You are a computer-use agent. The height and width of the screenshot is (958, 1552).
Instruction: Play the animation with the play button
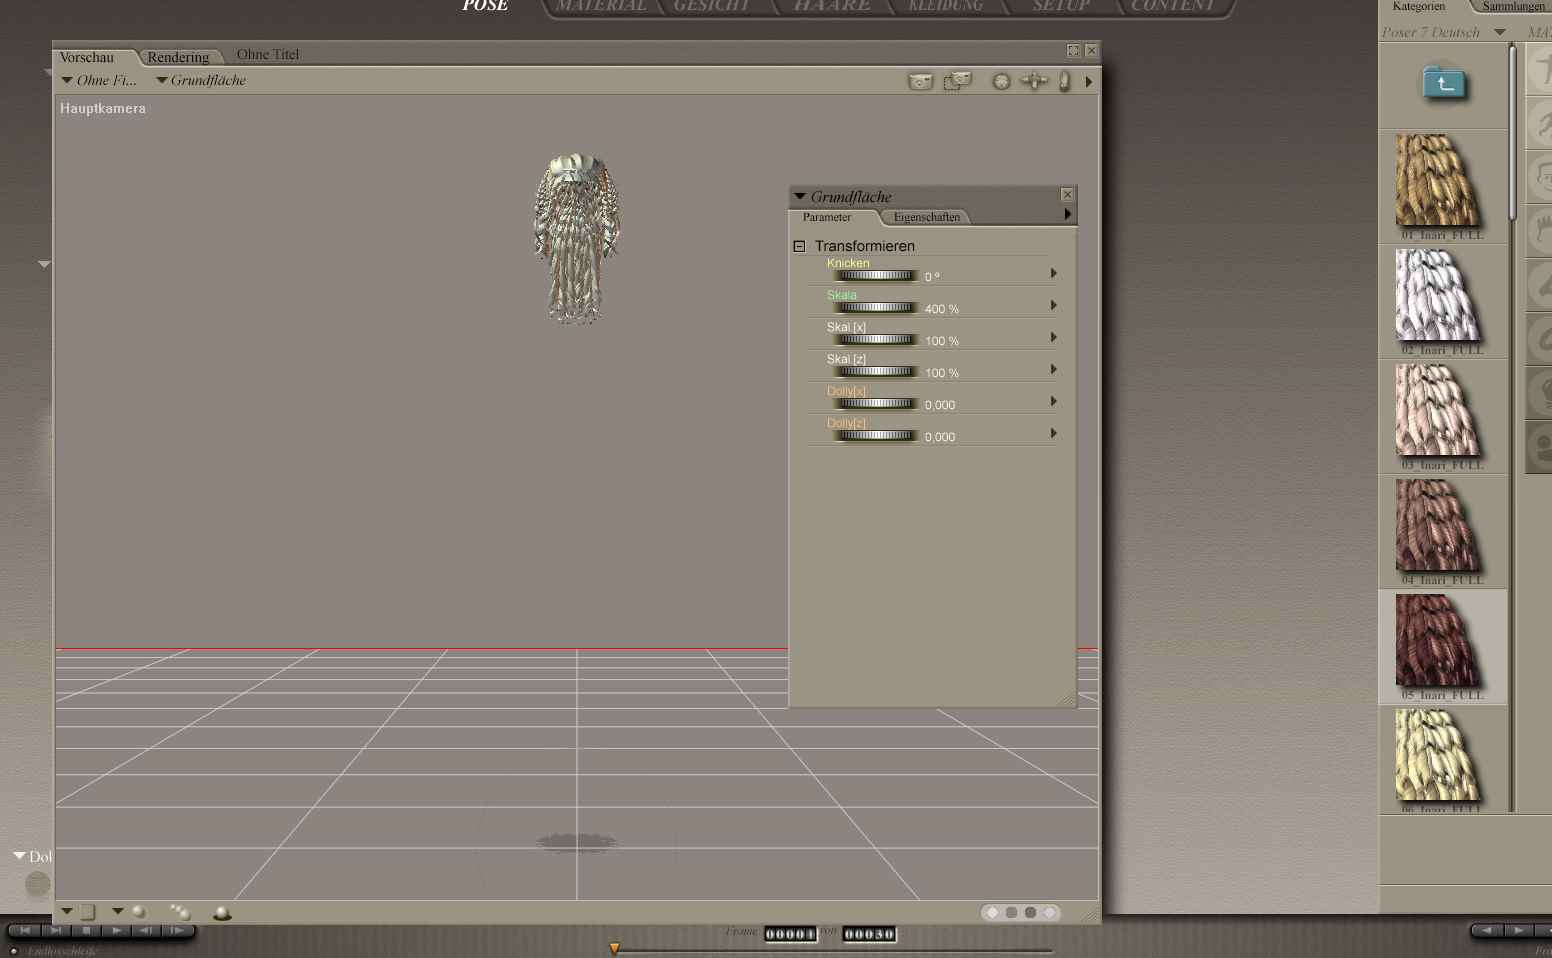coord(117,930)
